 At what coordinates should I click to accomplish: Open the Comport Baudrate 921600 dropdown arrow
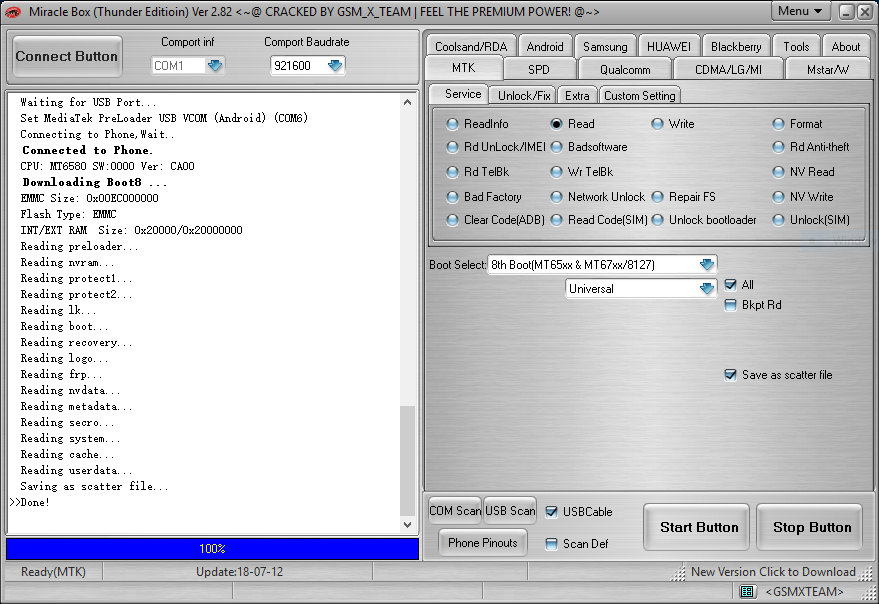pos(335,66)
